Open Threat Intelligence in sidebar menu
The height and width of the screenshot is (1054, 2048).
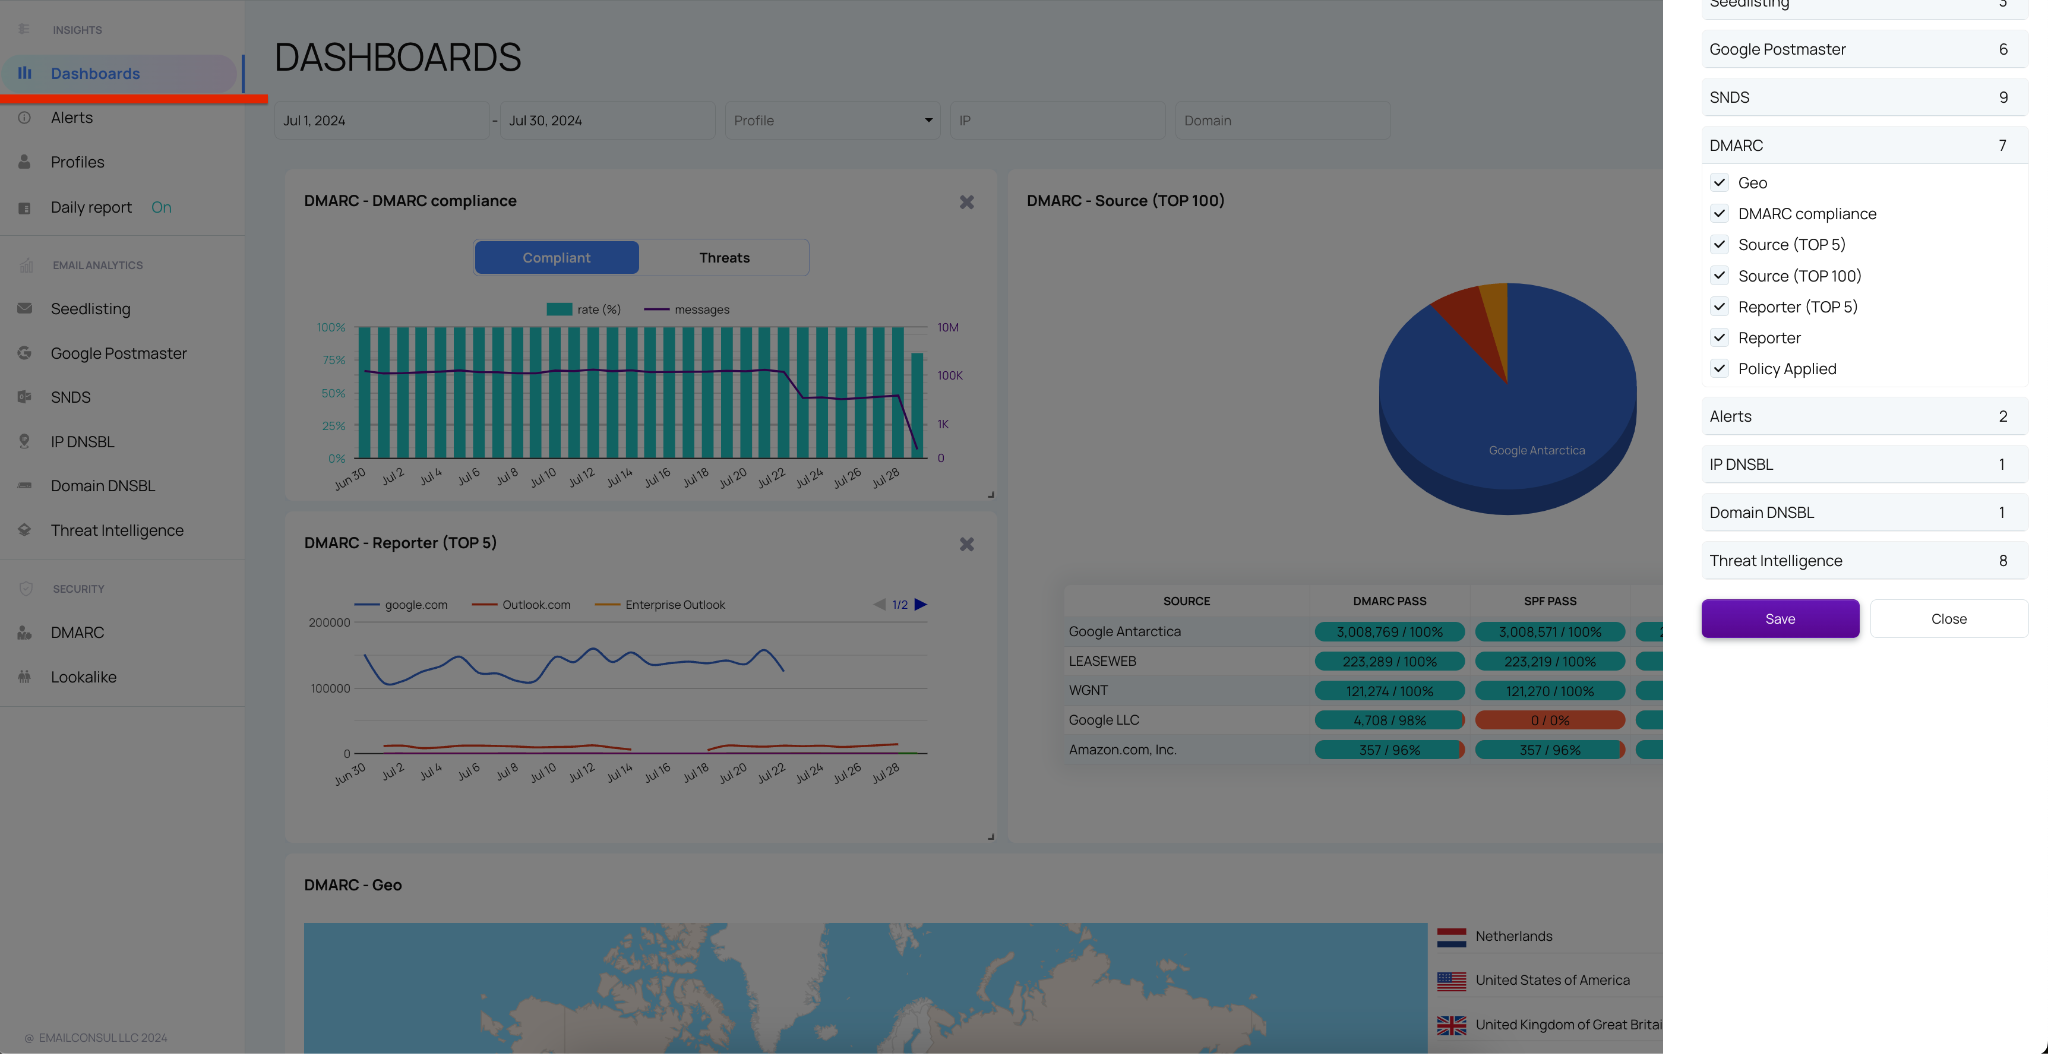click(117, 530)
